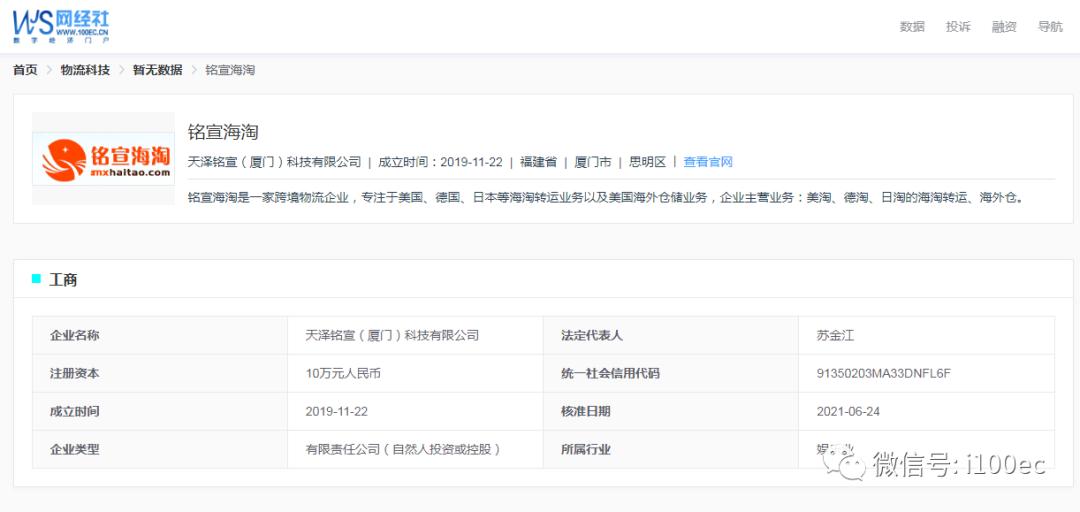Go to 首页 in the breadcrumb
This screenshot has width=1080, height=512.
(25, 70)
